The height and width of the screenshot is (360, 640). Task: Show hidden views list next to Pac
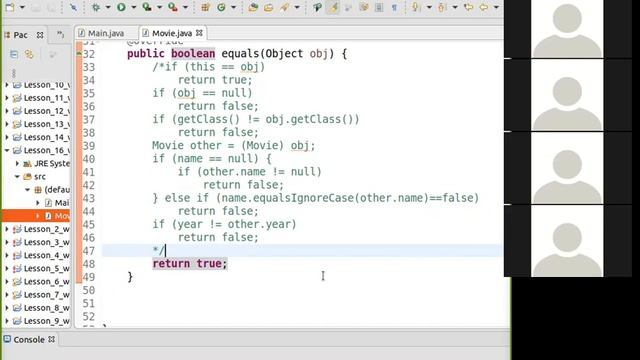pos(60,33)
